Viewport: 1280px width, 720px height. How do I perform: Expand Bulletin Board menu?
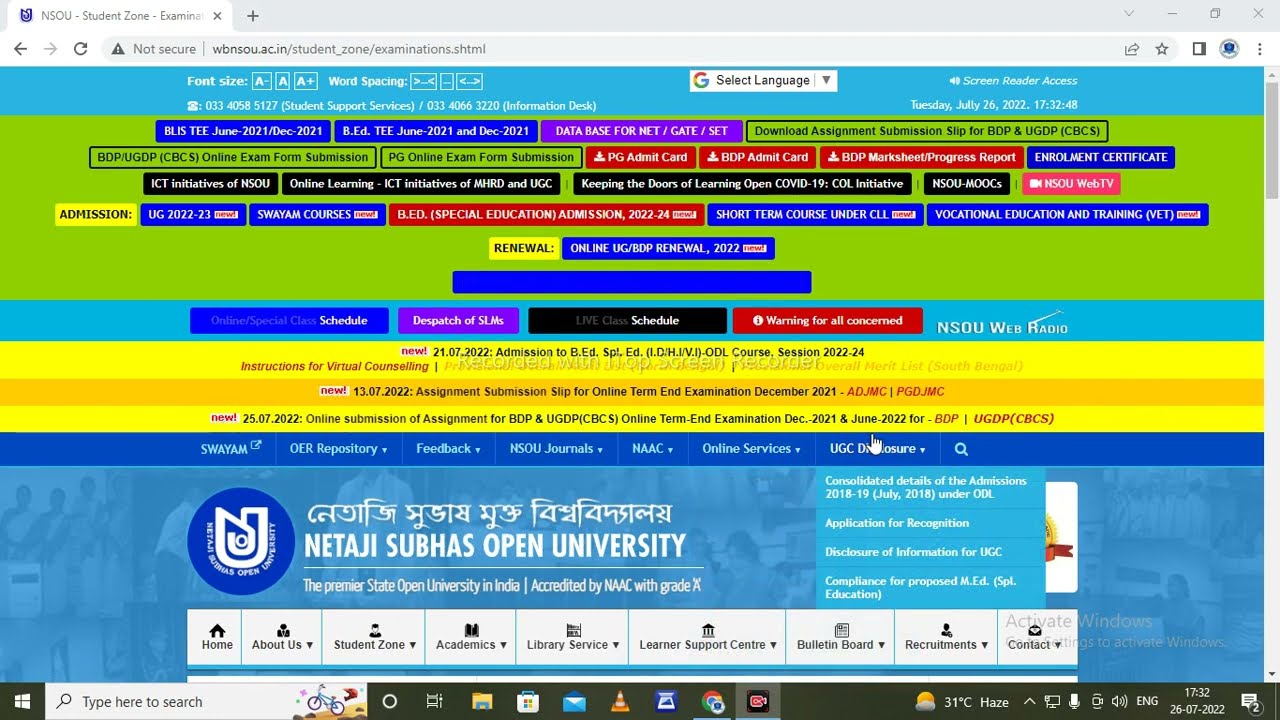[x=841, y=637]
